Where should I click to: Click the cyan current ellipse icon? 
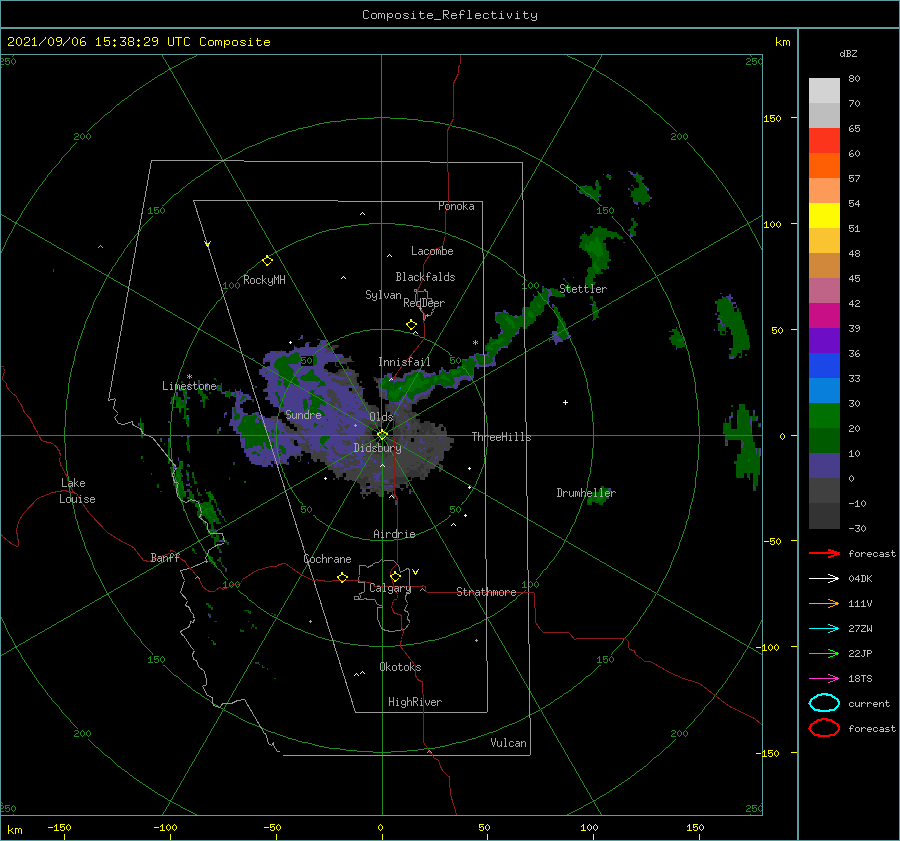(x=824, y=703)
